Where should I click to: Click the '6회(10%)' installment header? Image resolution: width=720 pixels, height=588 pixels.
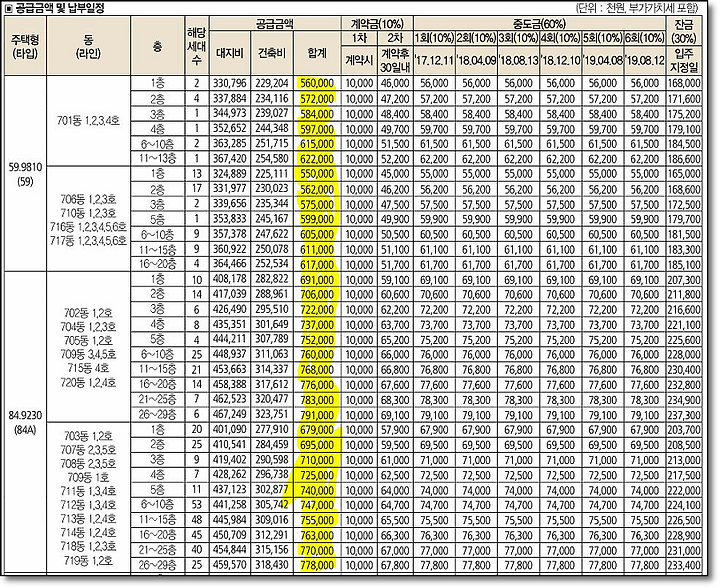coord(645,38)
